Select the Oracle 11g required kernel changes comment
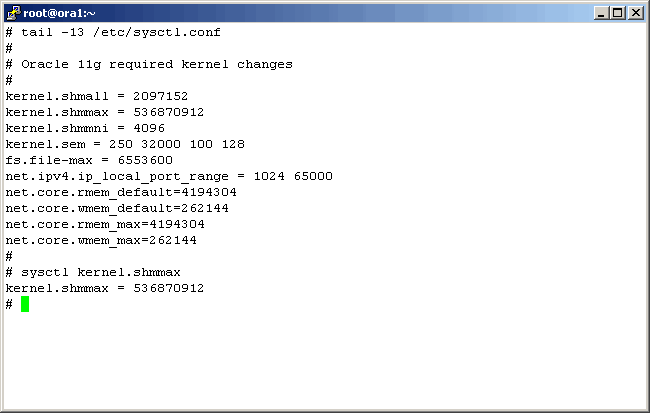The width and height of the screenshot is (650, 413). coord(156,64)
